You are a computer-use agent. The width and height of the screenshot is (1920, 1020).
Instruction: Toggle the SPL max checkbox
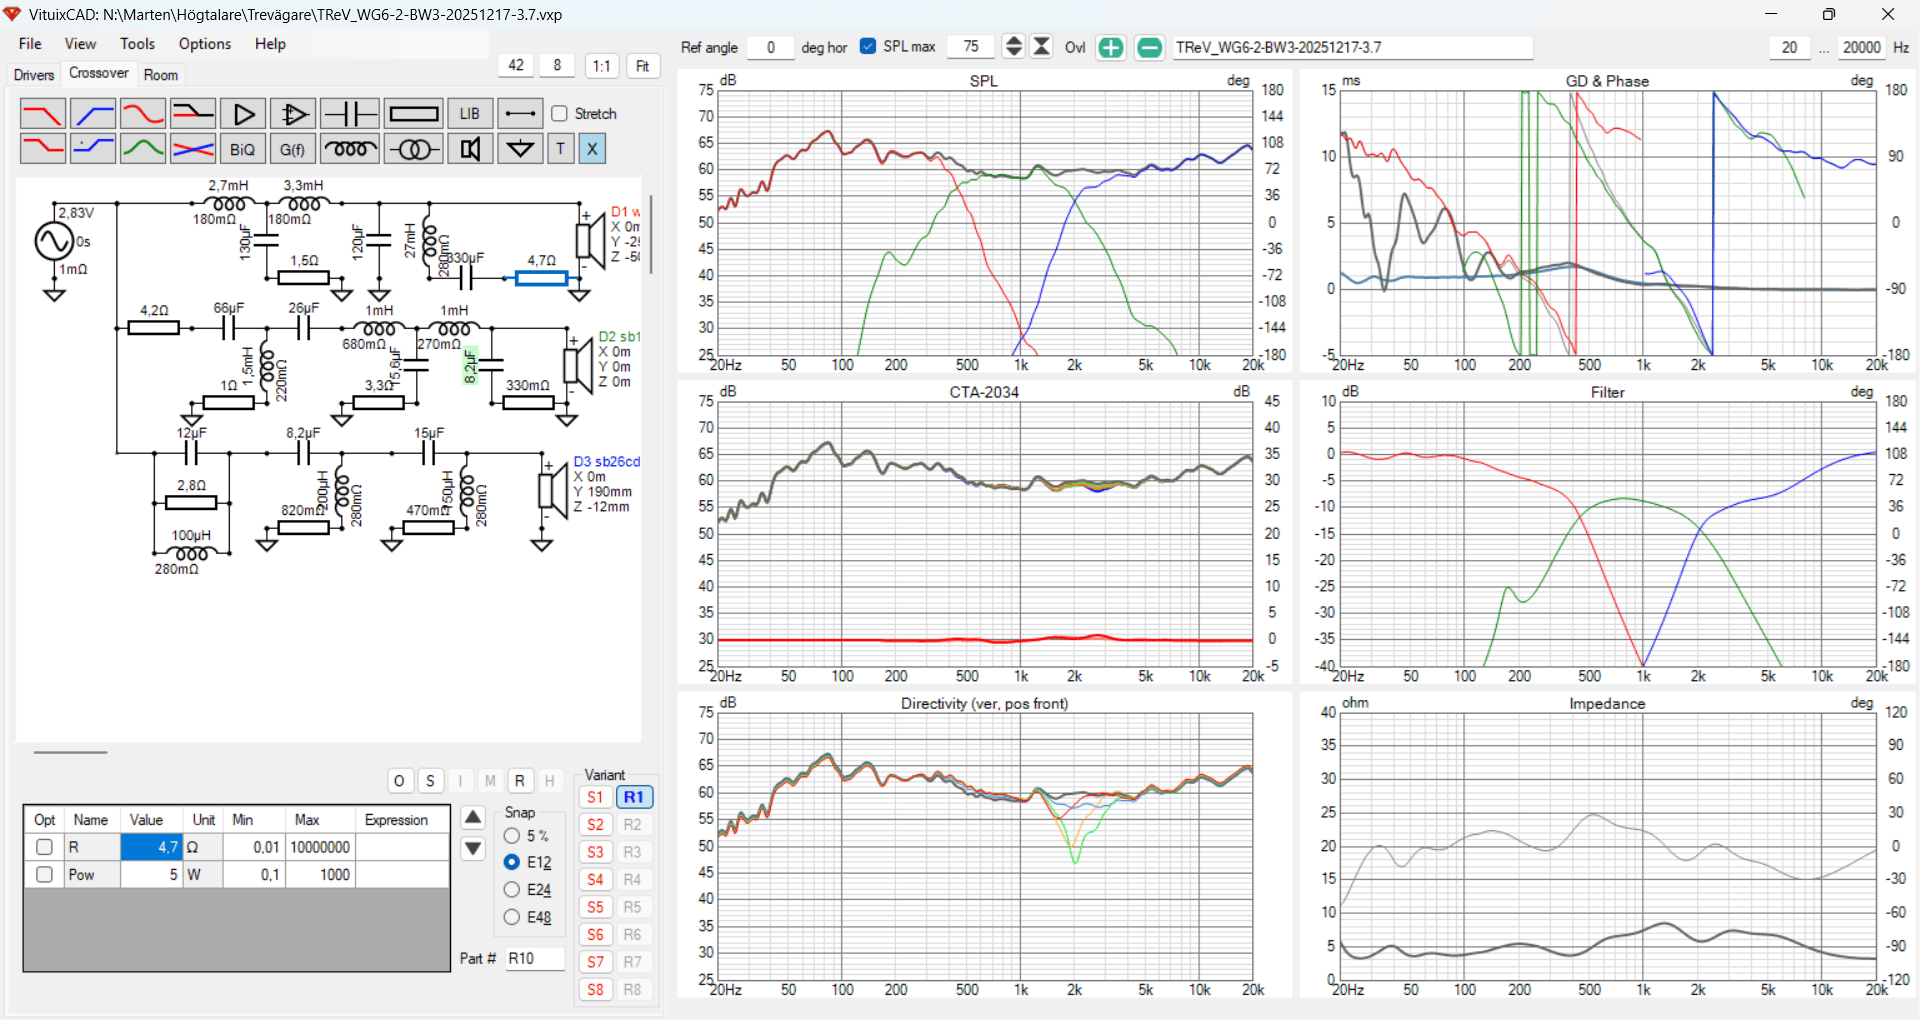click(x=868, y=47)
